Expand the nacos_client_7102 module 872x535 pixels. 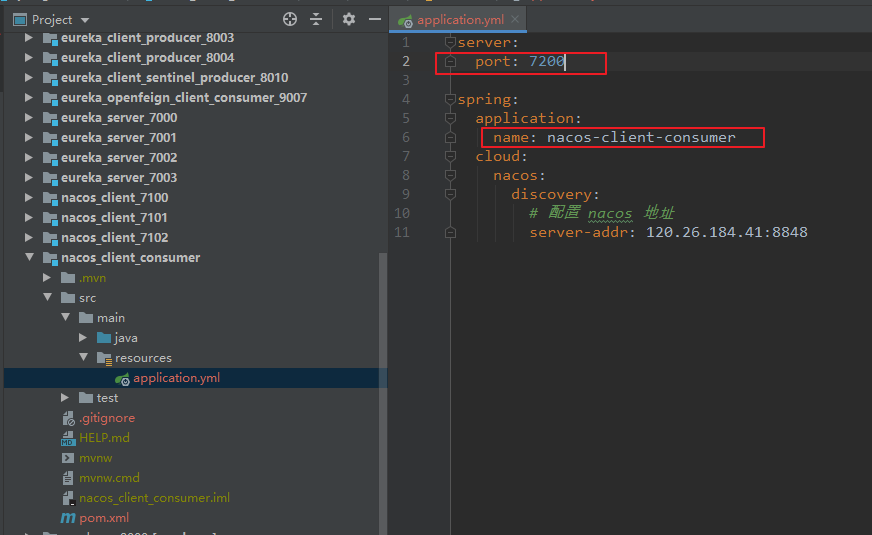coord(28,238)
